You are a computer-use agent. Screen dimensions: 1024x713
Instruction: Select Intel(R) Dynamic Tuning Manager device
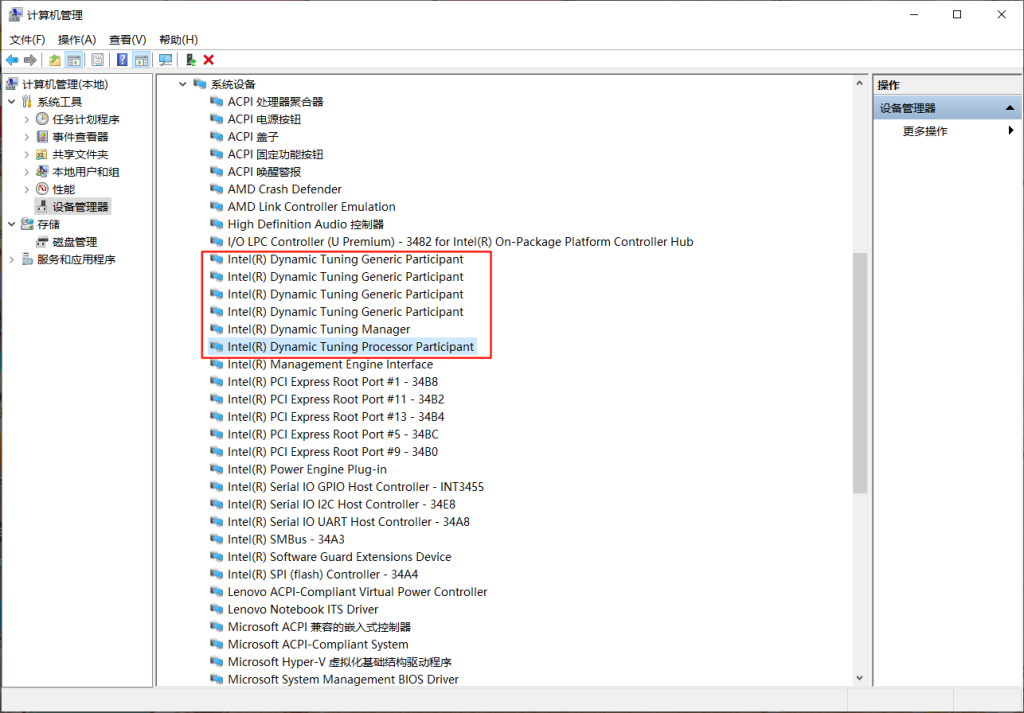318,329
